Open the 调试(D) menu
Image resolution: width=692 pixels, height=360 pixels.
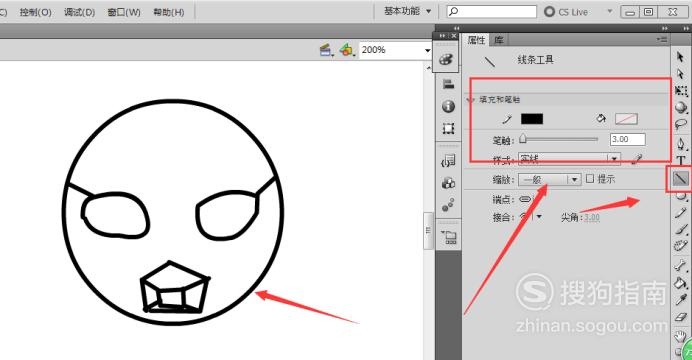79,12
